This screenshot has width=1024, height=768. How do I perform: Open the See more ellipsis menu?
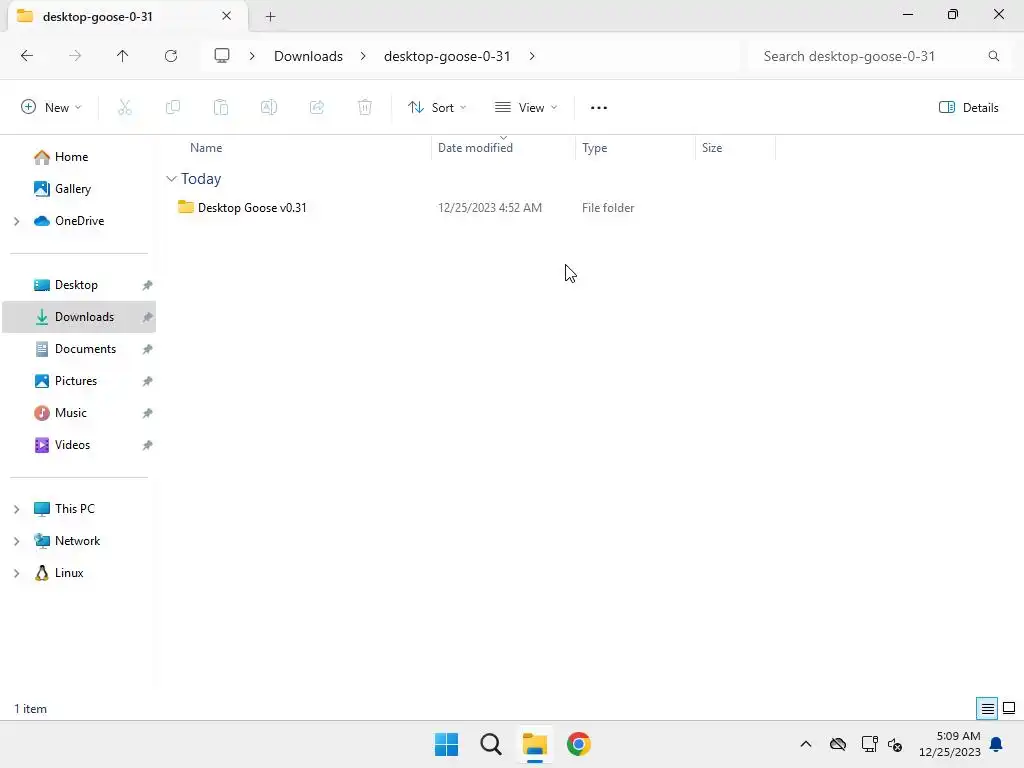pos(599,108)
